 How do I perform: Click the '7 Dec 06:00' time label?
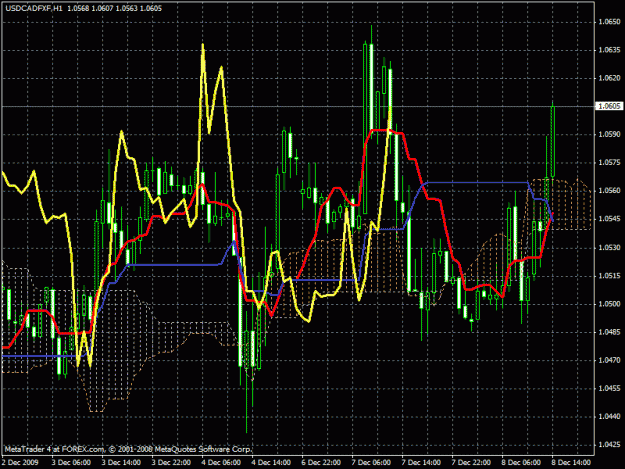pos(371,463)
